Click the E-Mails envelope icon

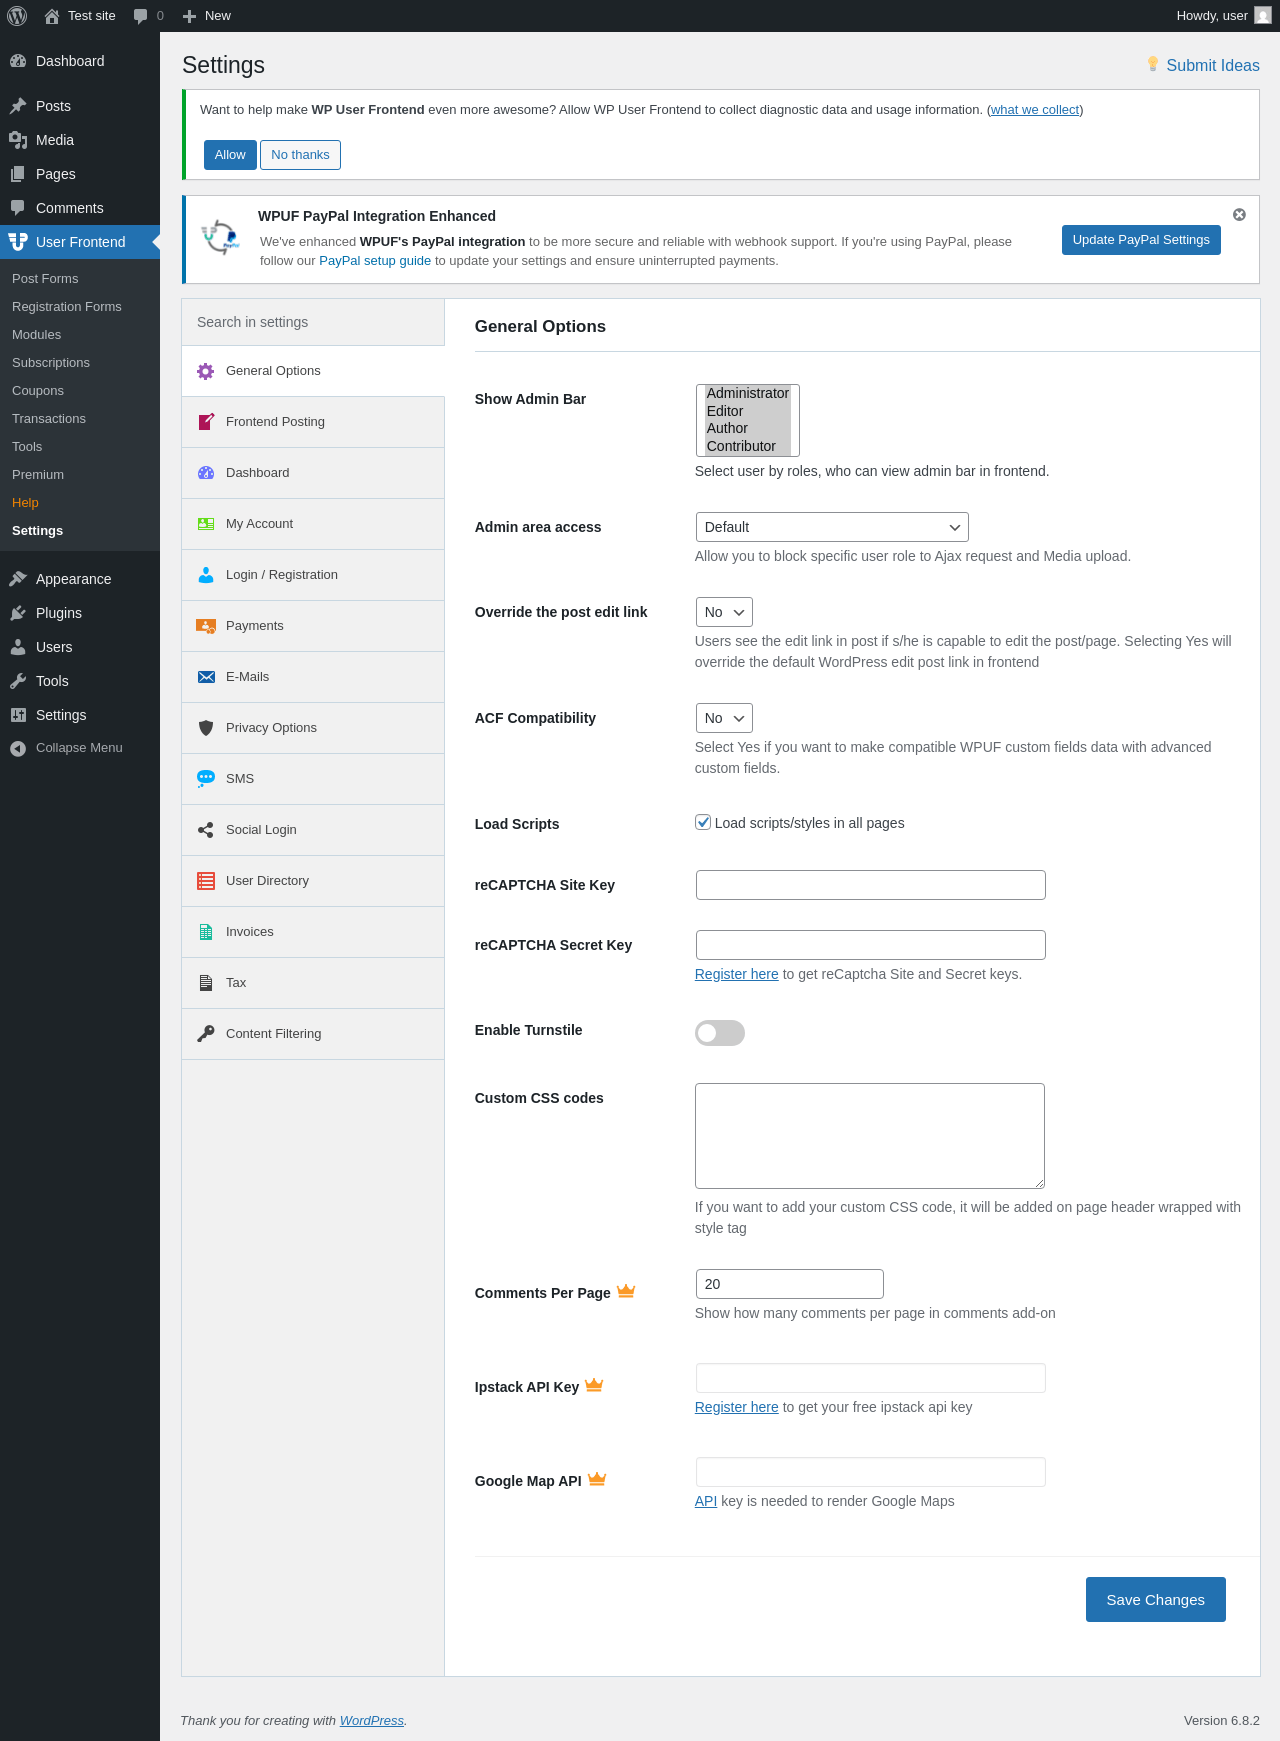coord(206,677)
